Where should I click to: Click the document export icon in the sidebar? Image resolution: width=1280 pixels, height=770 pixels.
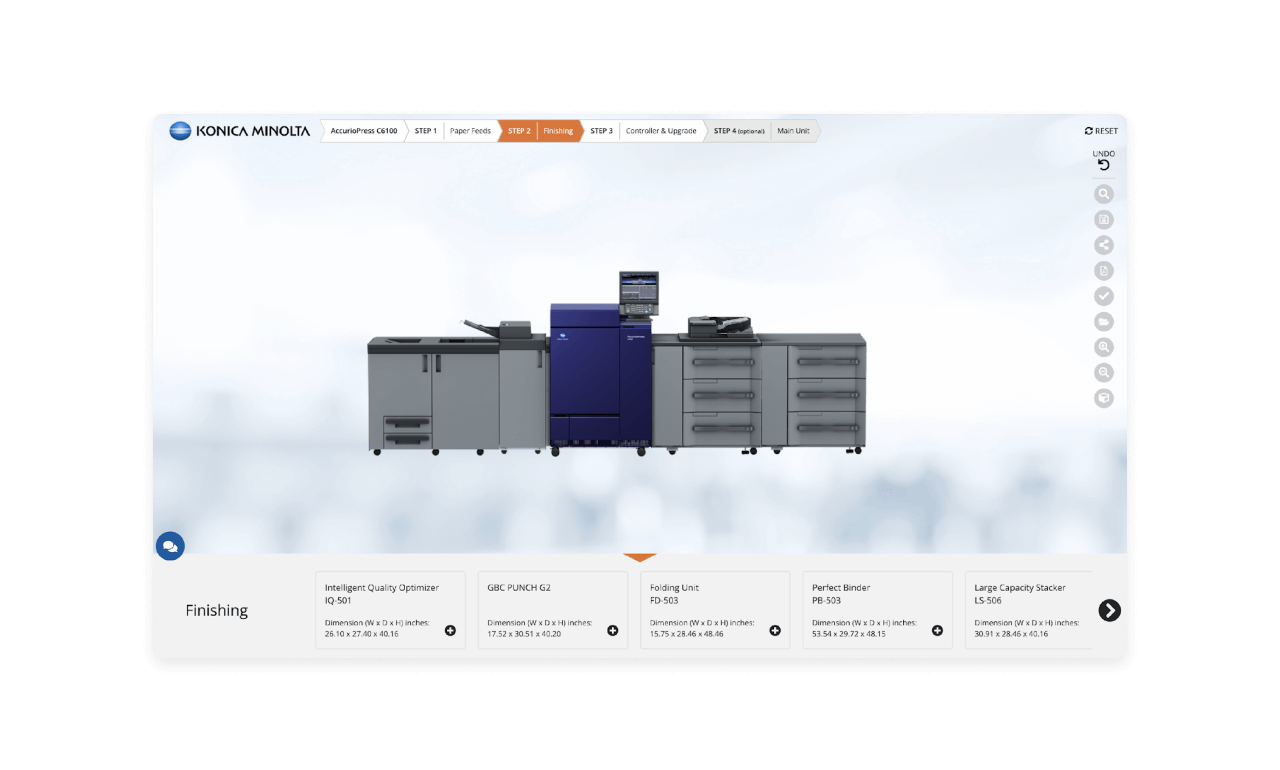1104,270
